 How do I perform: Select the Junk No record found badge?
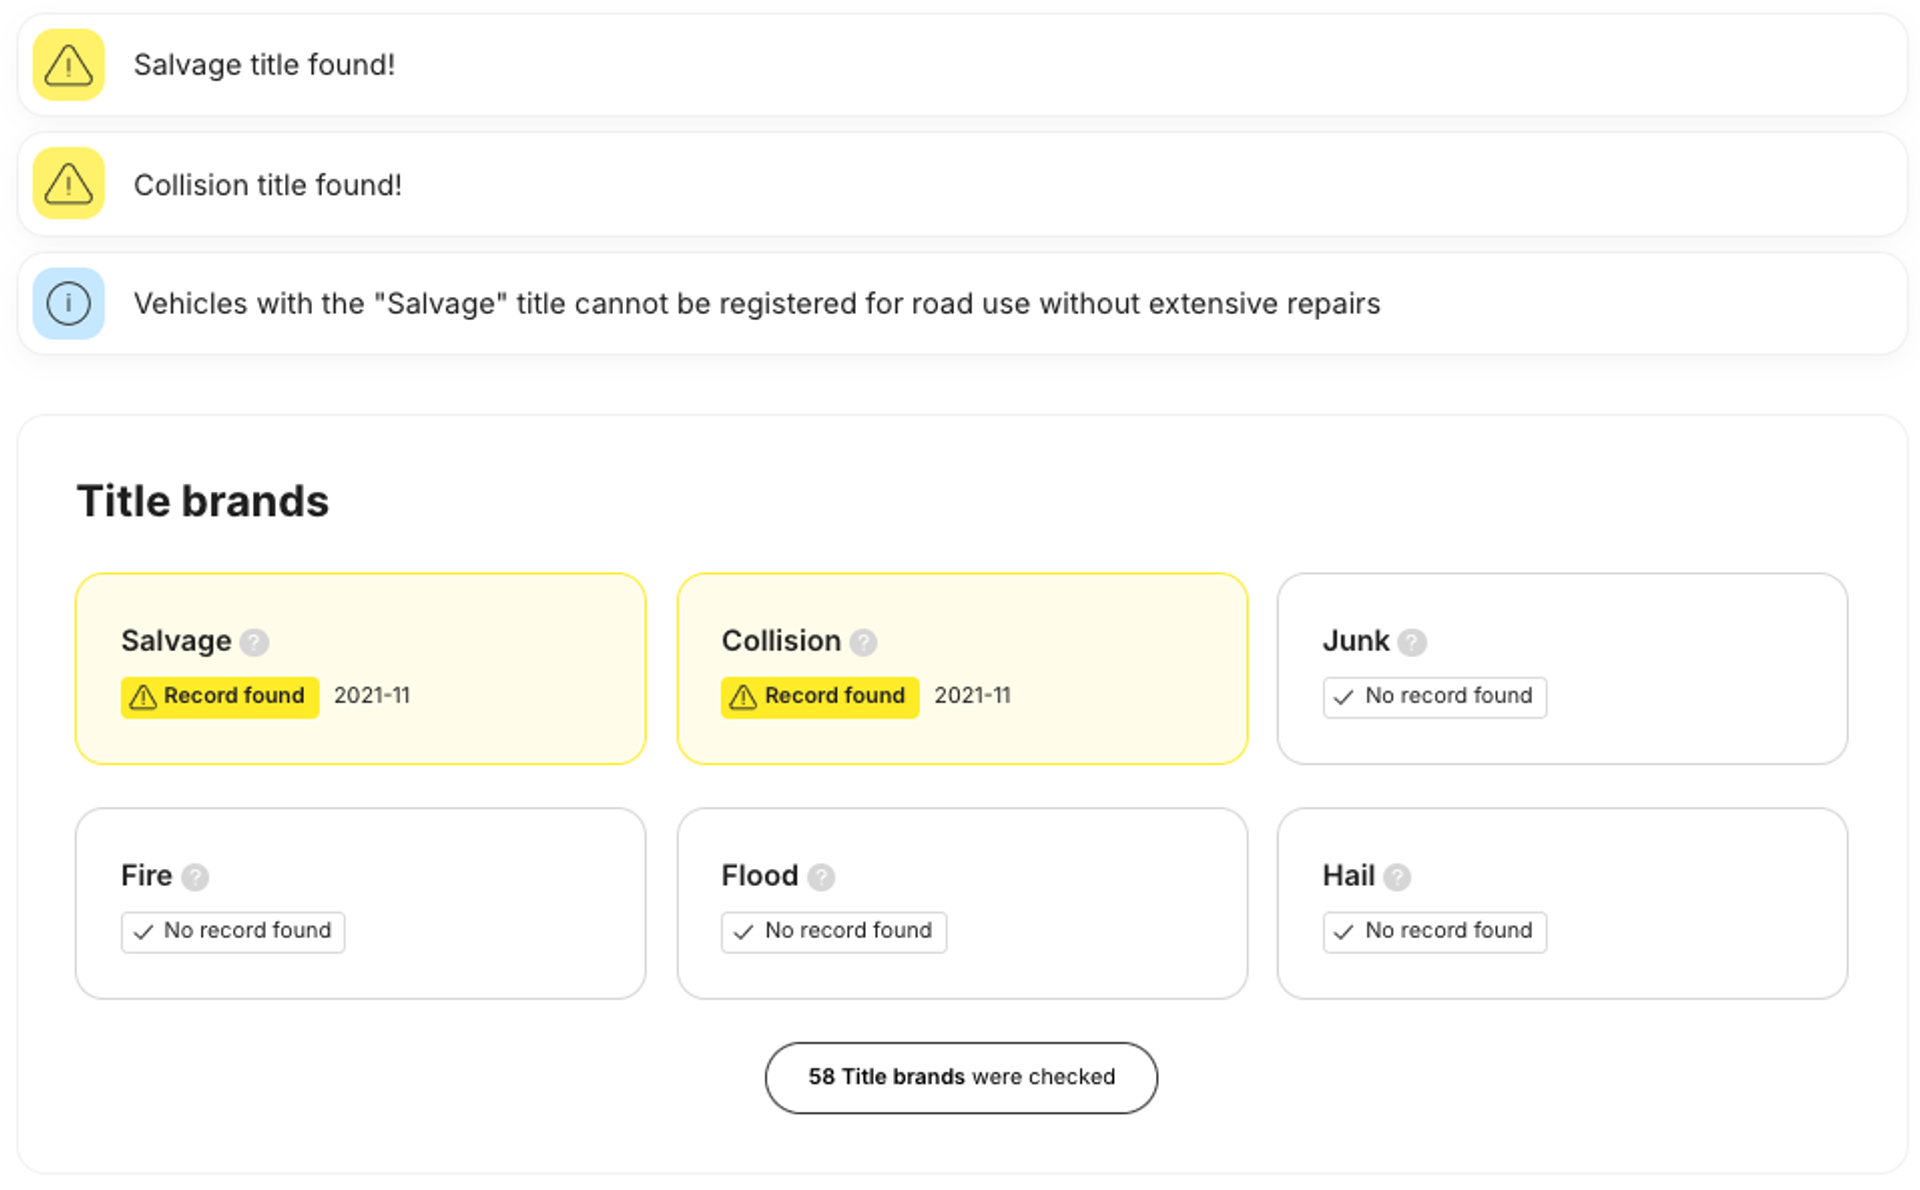(1434, 697)
